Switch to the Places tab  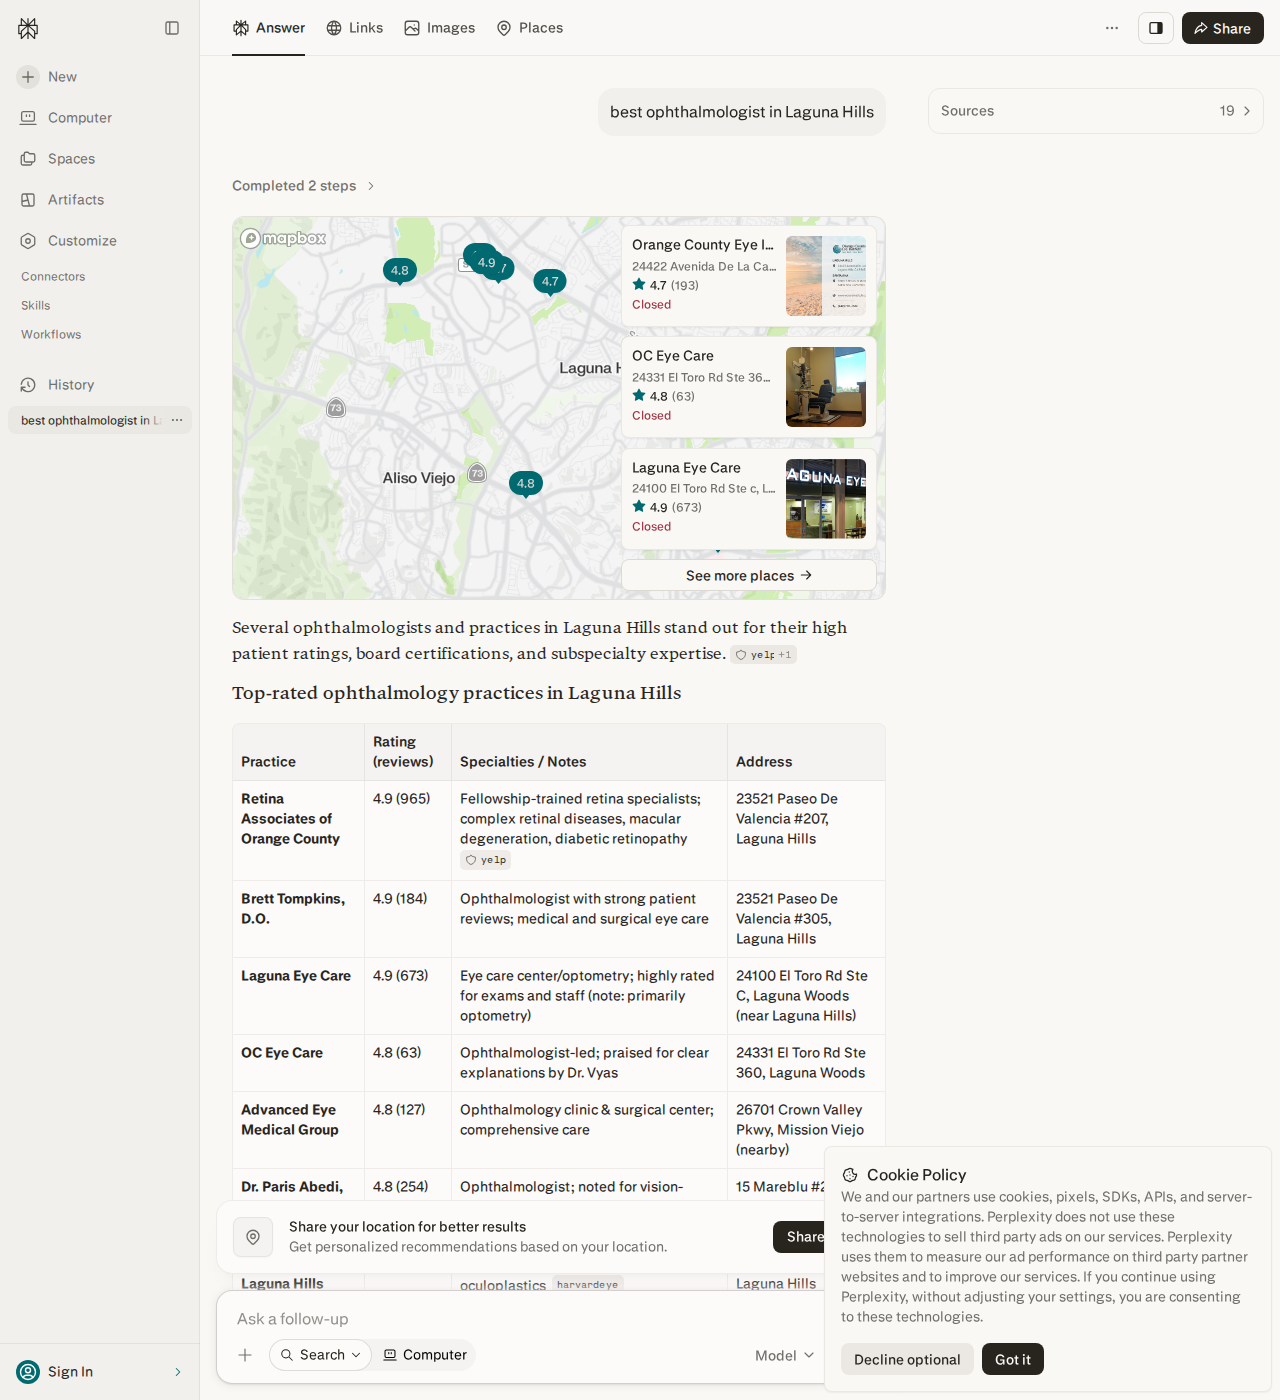coord(530,28)
